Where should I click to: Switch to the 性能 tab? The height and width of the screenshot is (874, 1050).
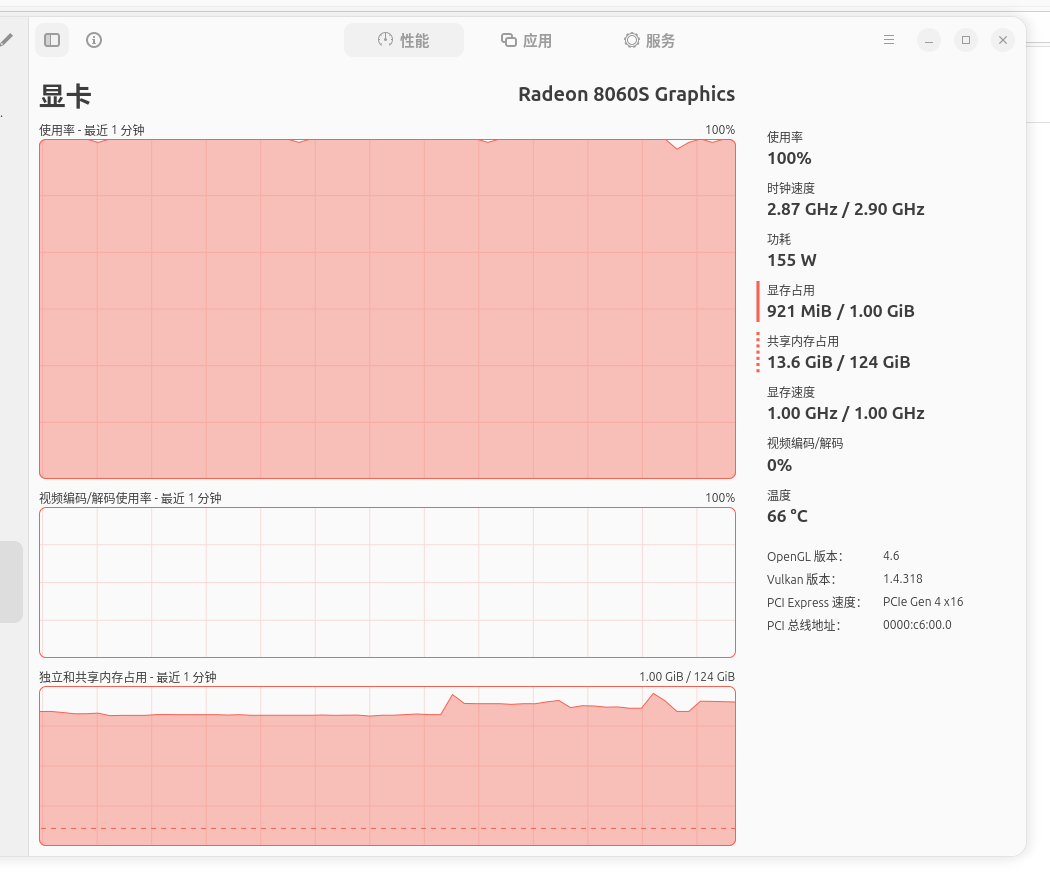[x=404, y=40]
